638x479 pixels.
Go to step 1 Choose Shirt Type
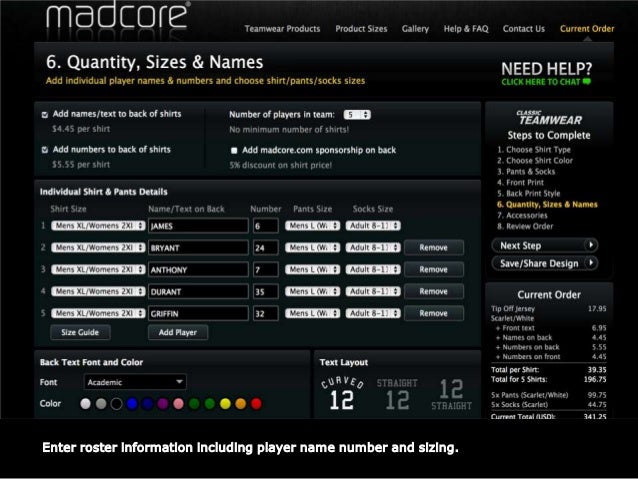534,150
